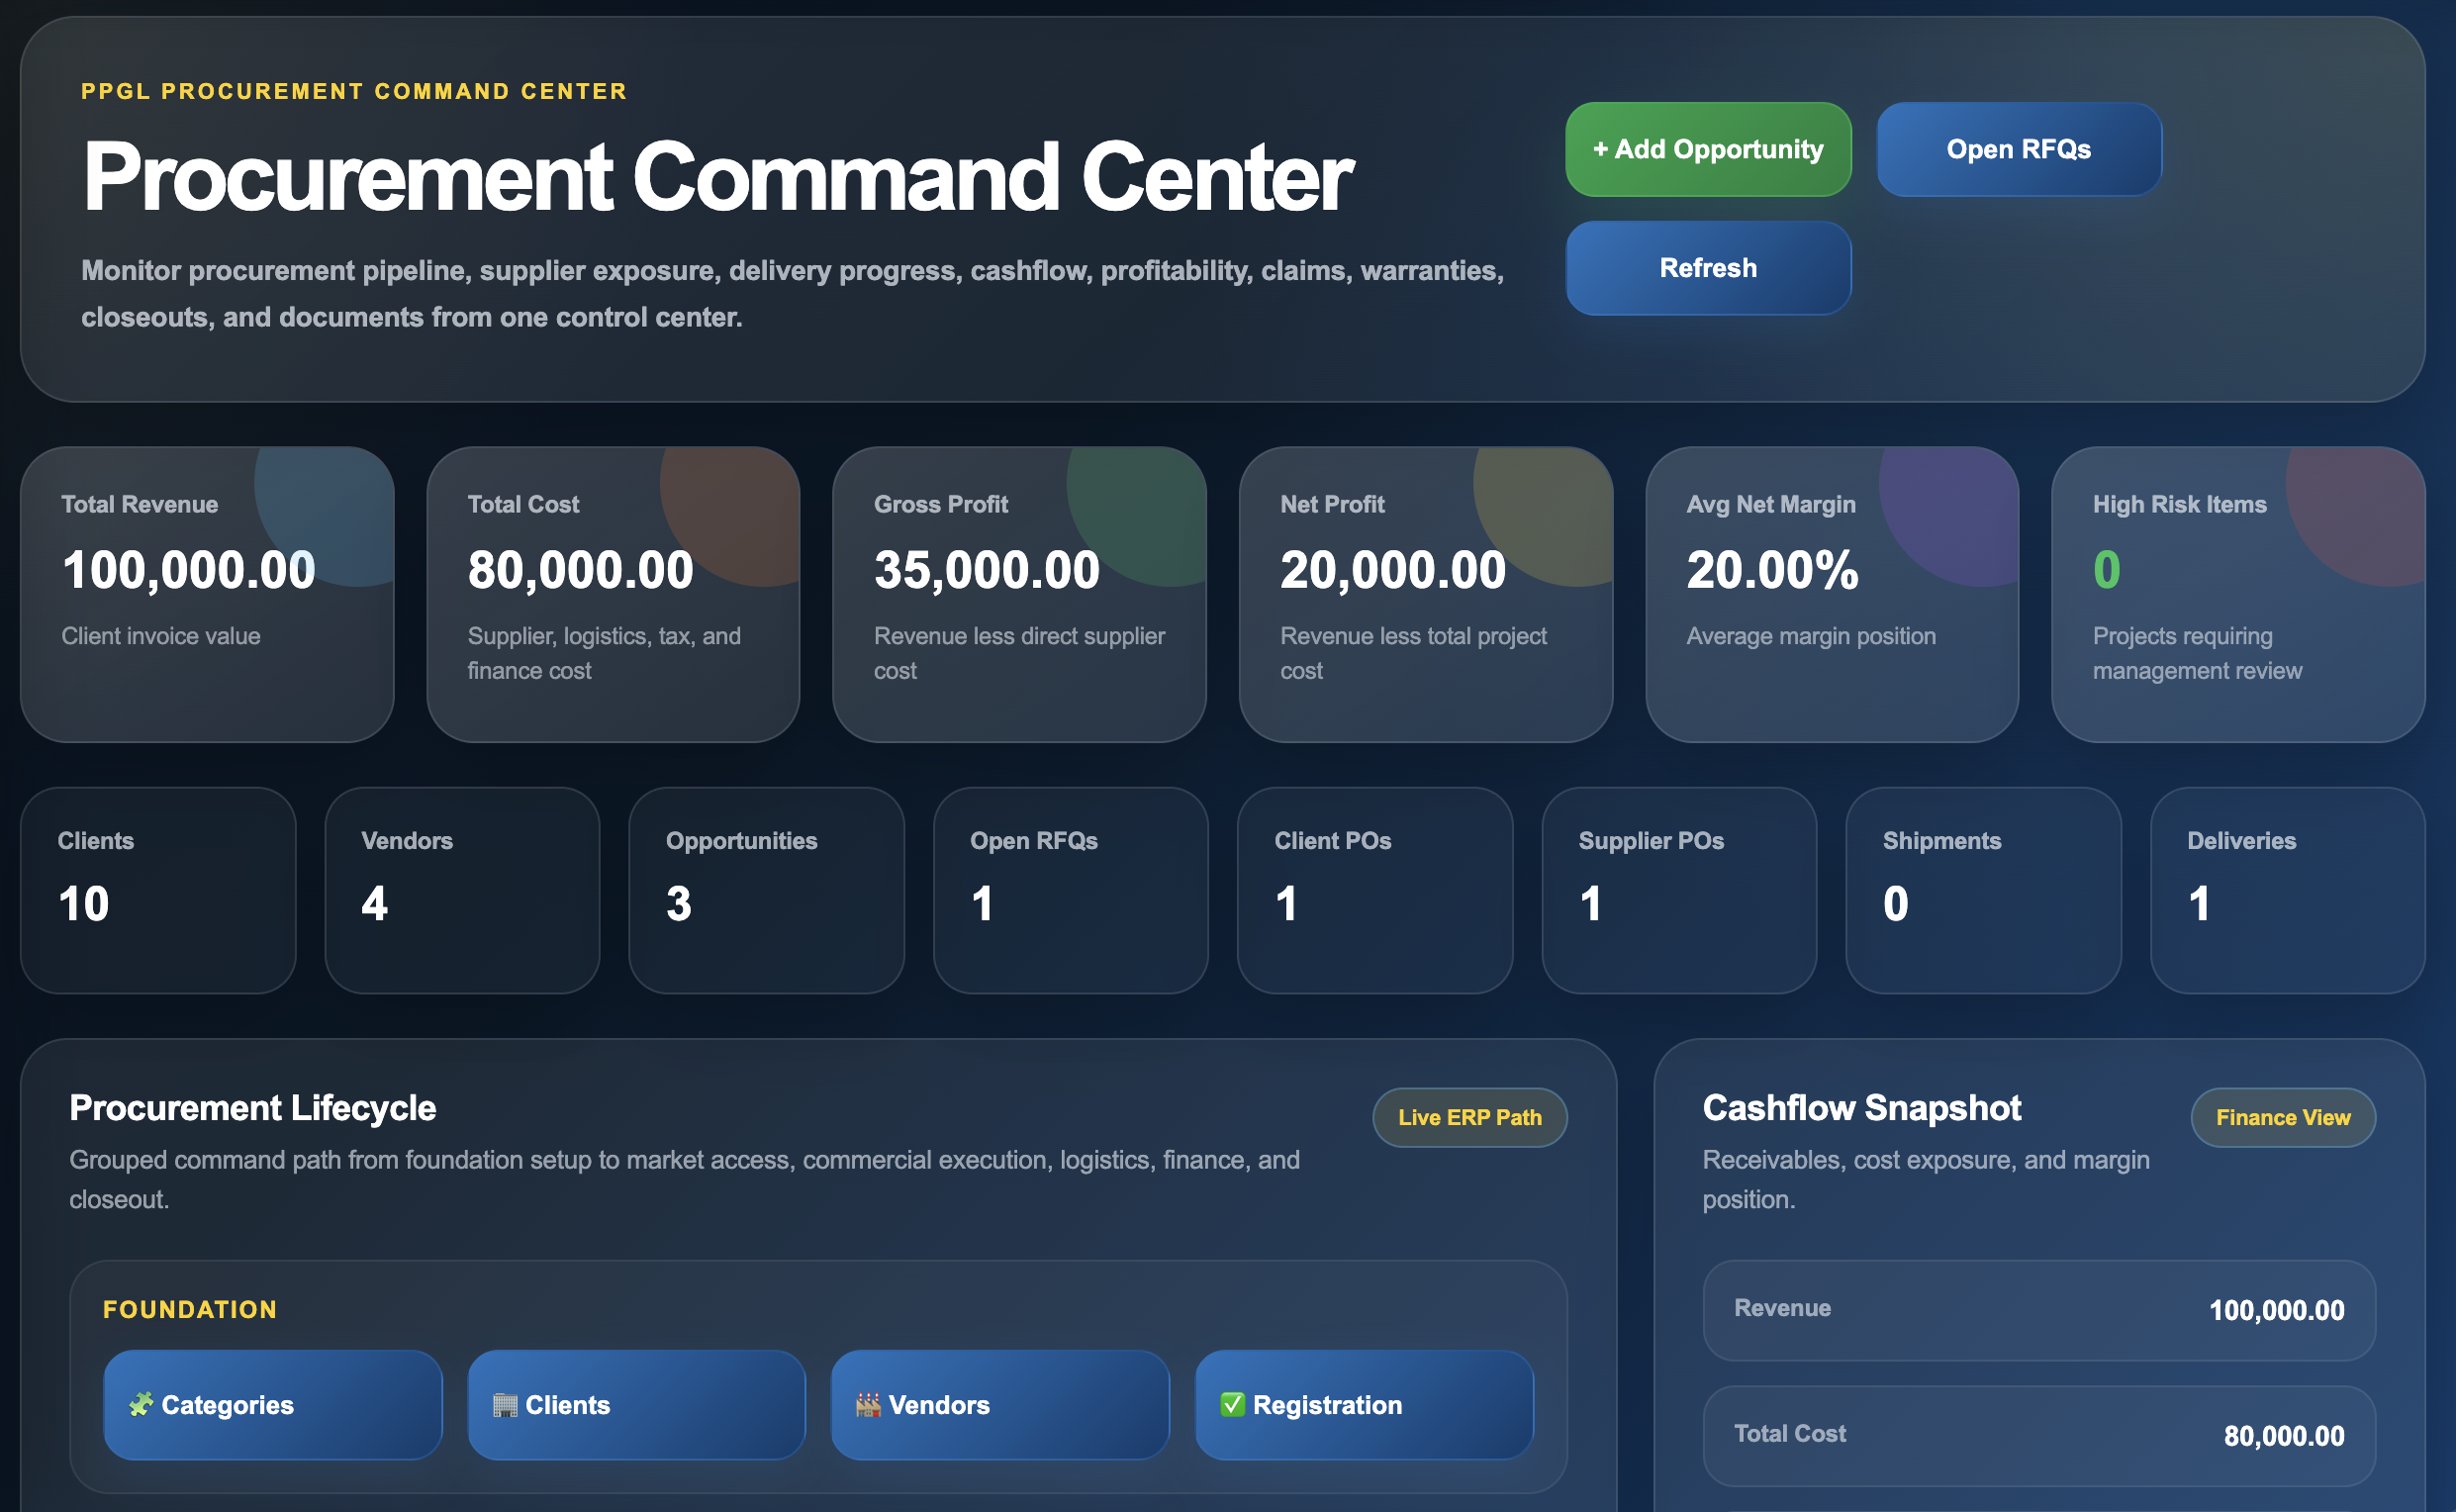The image size is (2456, 1512).
Task: Click the + Add Opportunity button
Action: click(x=1708, y=149)
